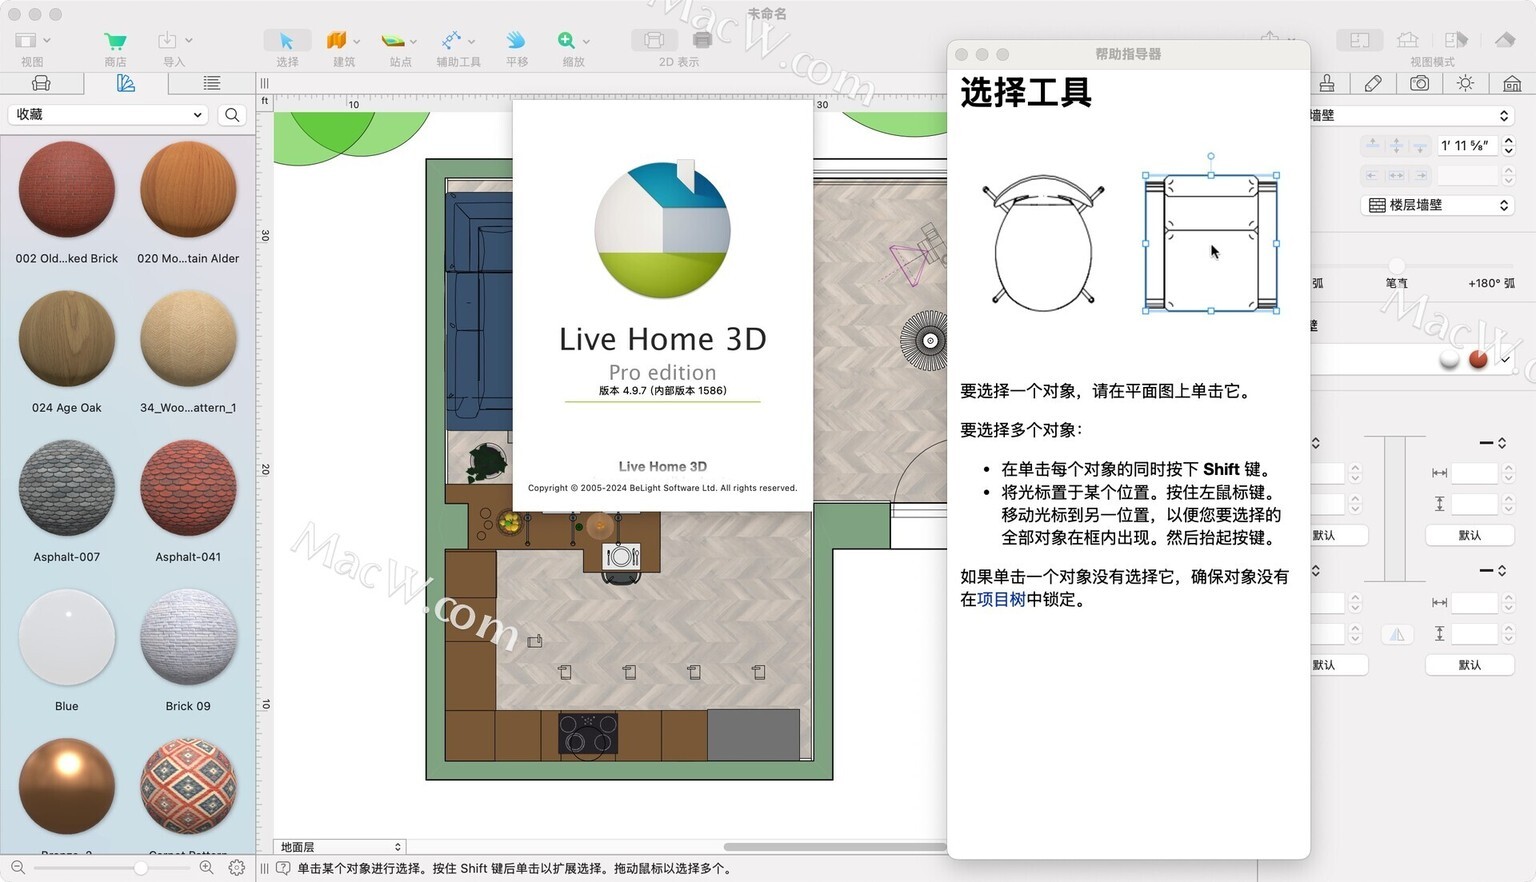Choose the 站点 site tool
The image size is (1536, 882).
click(393, 41)
